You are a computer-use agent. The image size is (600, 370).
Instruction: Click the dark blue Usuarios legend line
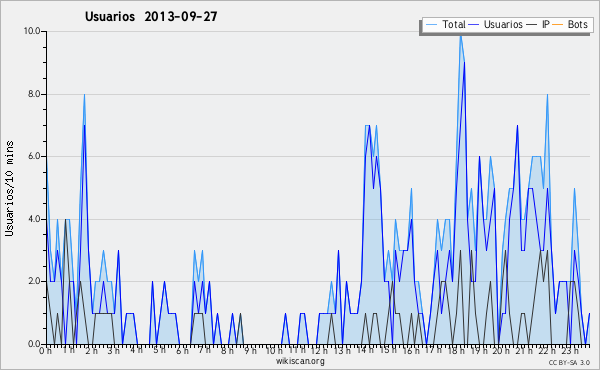pyautogui.click(x=474, y=25)
